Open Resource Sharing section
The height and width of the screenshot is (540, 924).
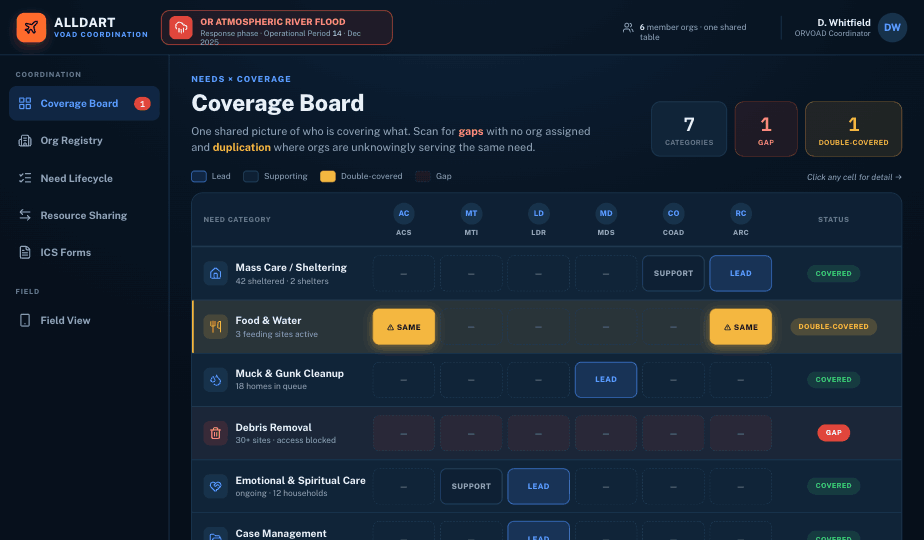point(84,215)
